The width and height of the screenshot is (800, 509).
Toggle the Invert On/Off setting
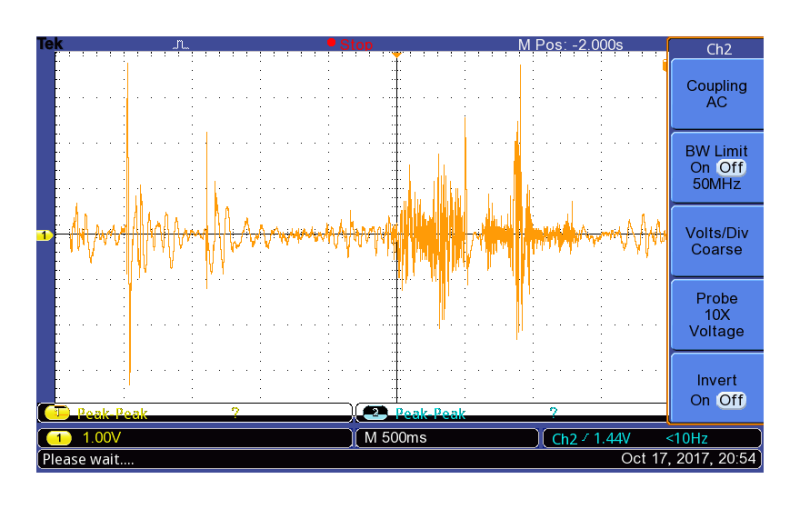pos(716,390)
